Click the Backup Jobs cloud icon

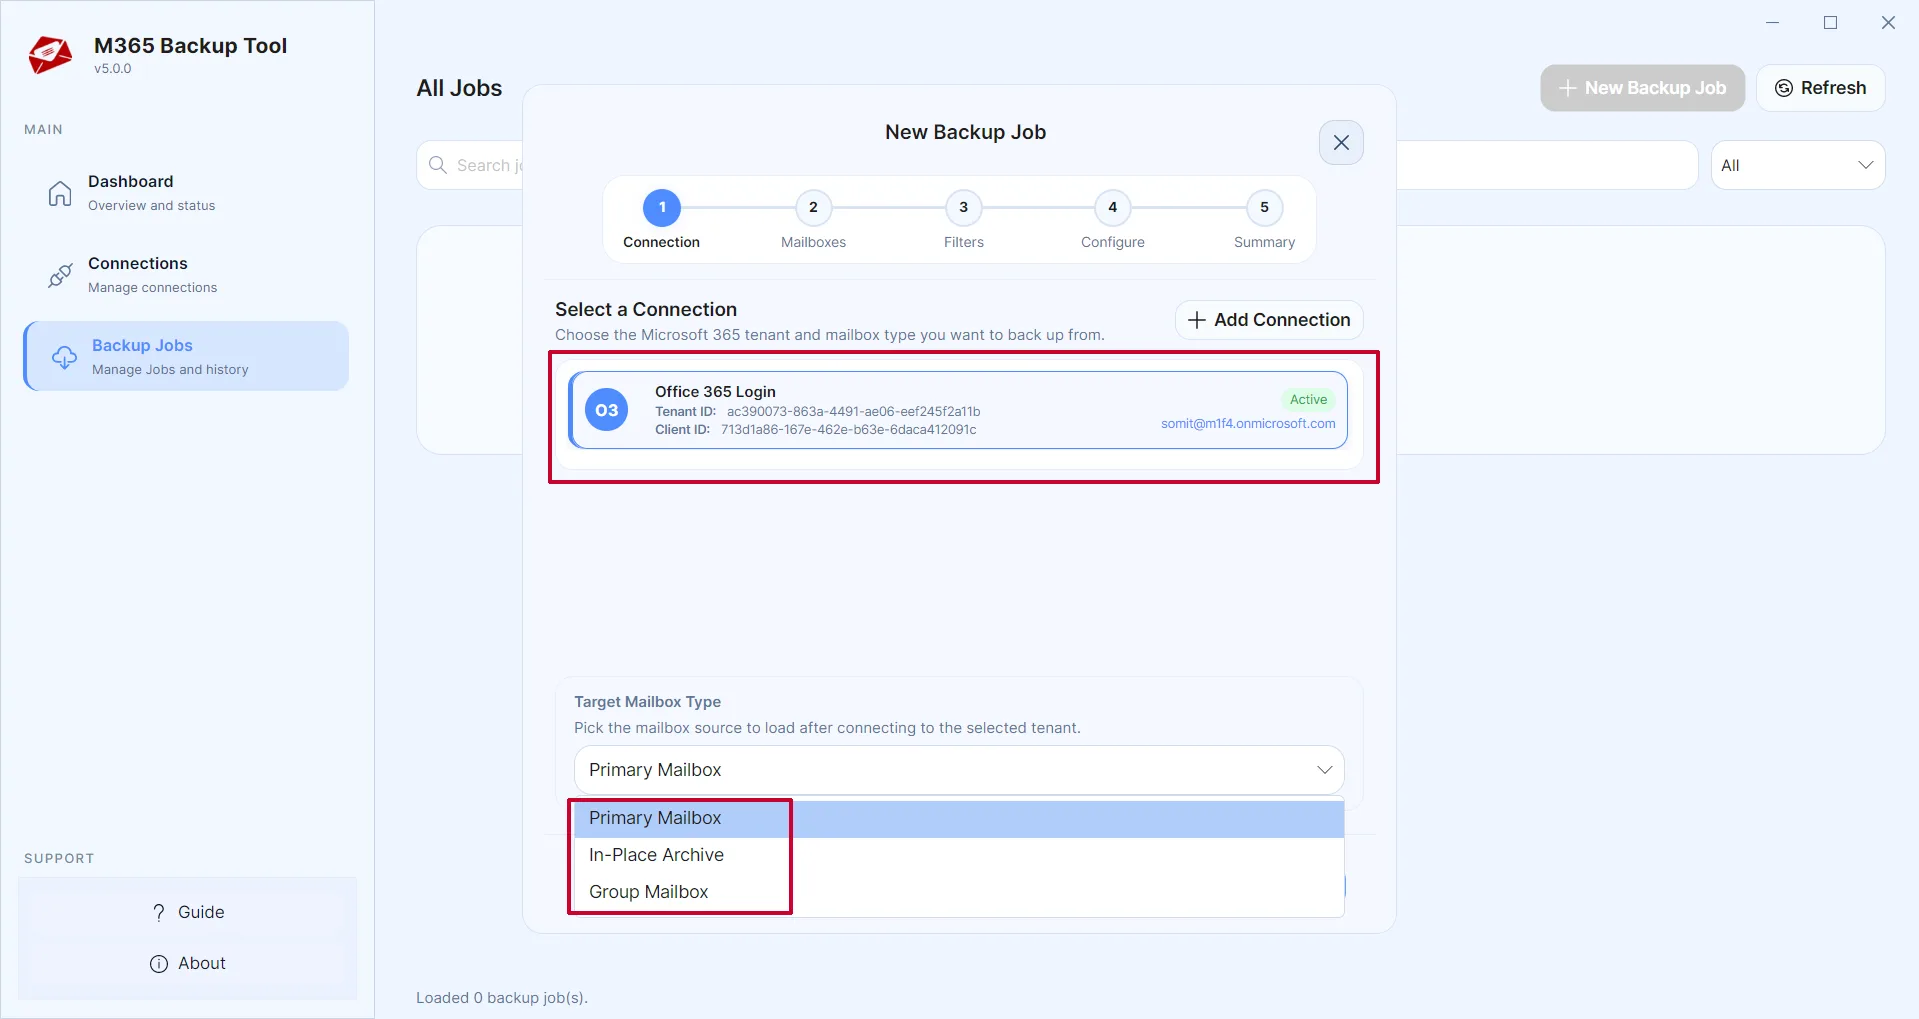point(64,357)
